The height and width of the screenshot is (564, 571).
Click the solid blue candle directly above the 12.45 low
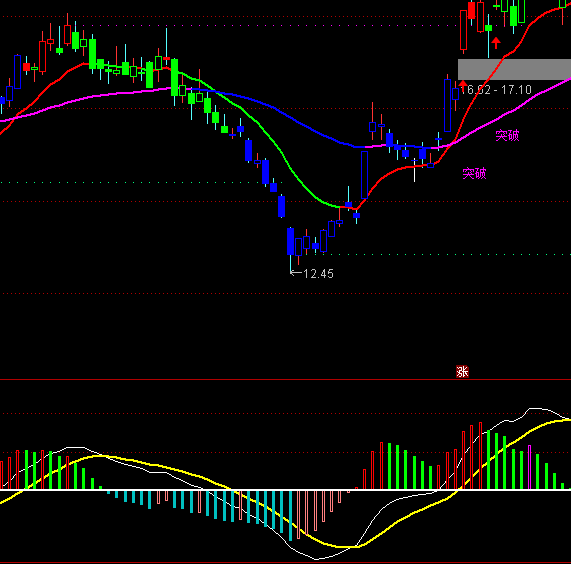click(290, 241)
